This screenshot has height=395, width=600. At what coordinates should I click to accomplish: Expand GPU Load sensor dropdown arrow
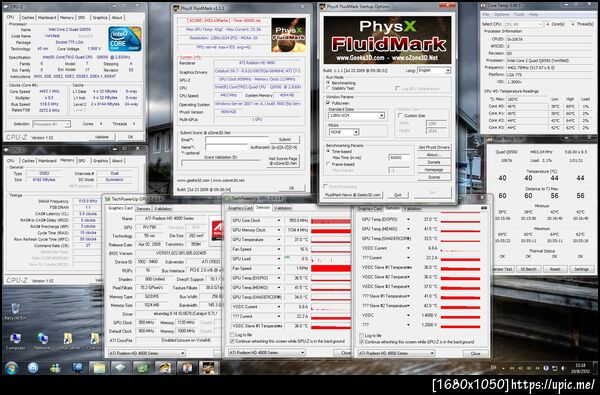click(279, 259)
